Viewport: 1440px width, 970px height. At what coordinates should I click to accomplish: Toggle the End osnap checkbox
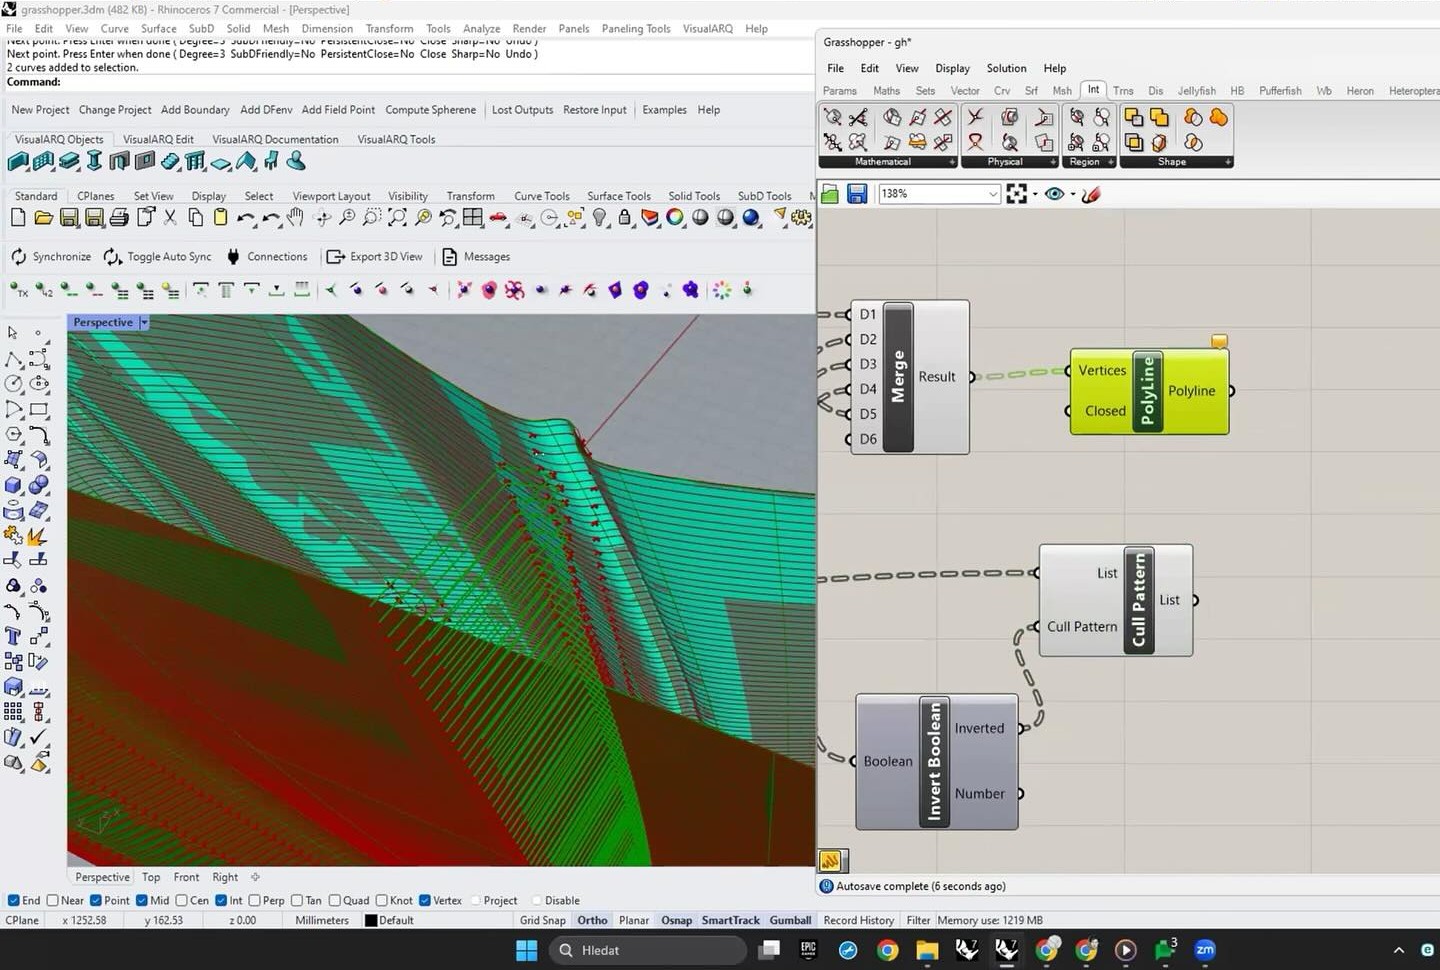(13, 900)
